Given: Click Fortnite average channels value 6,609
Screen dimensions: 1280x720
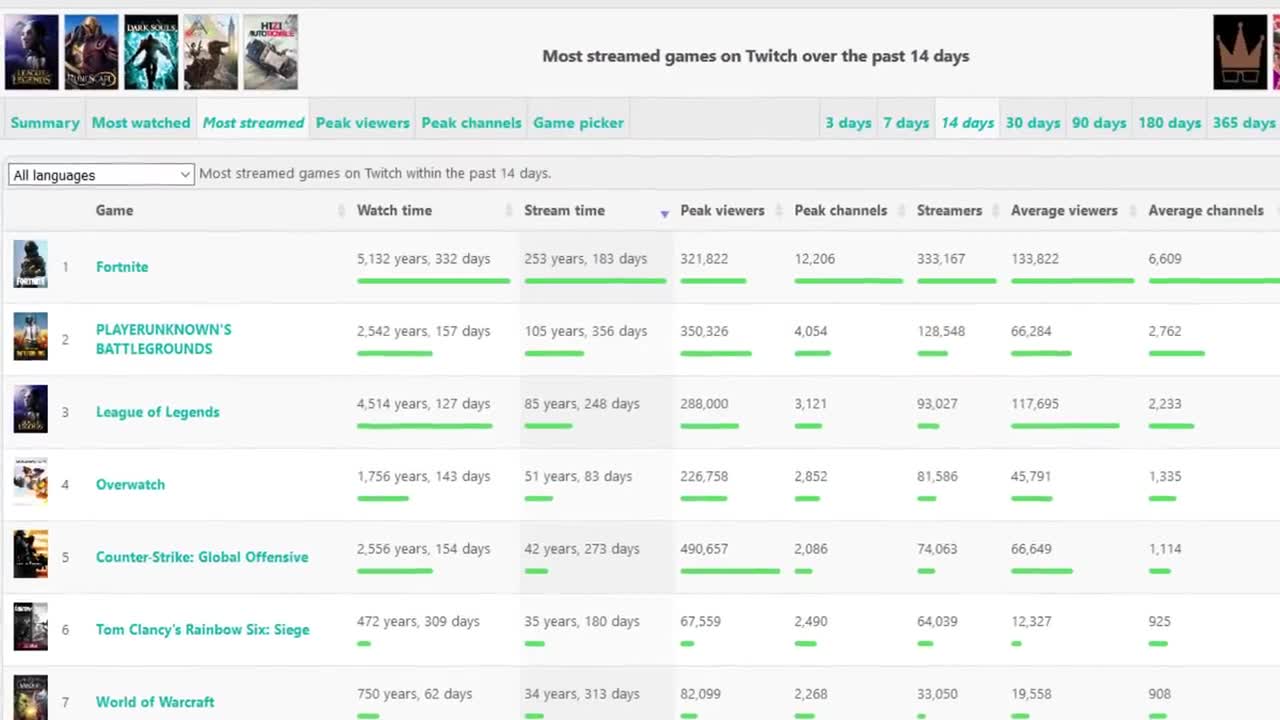Looking at the screenshot, I should click(1165, 258).
